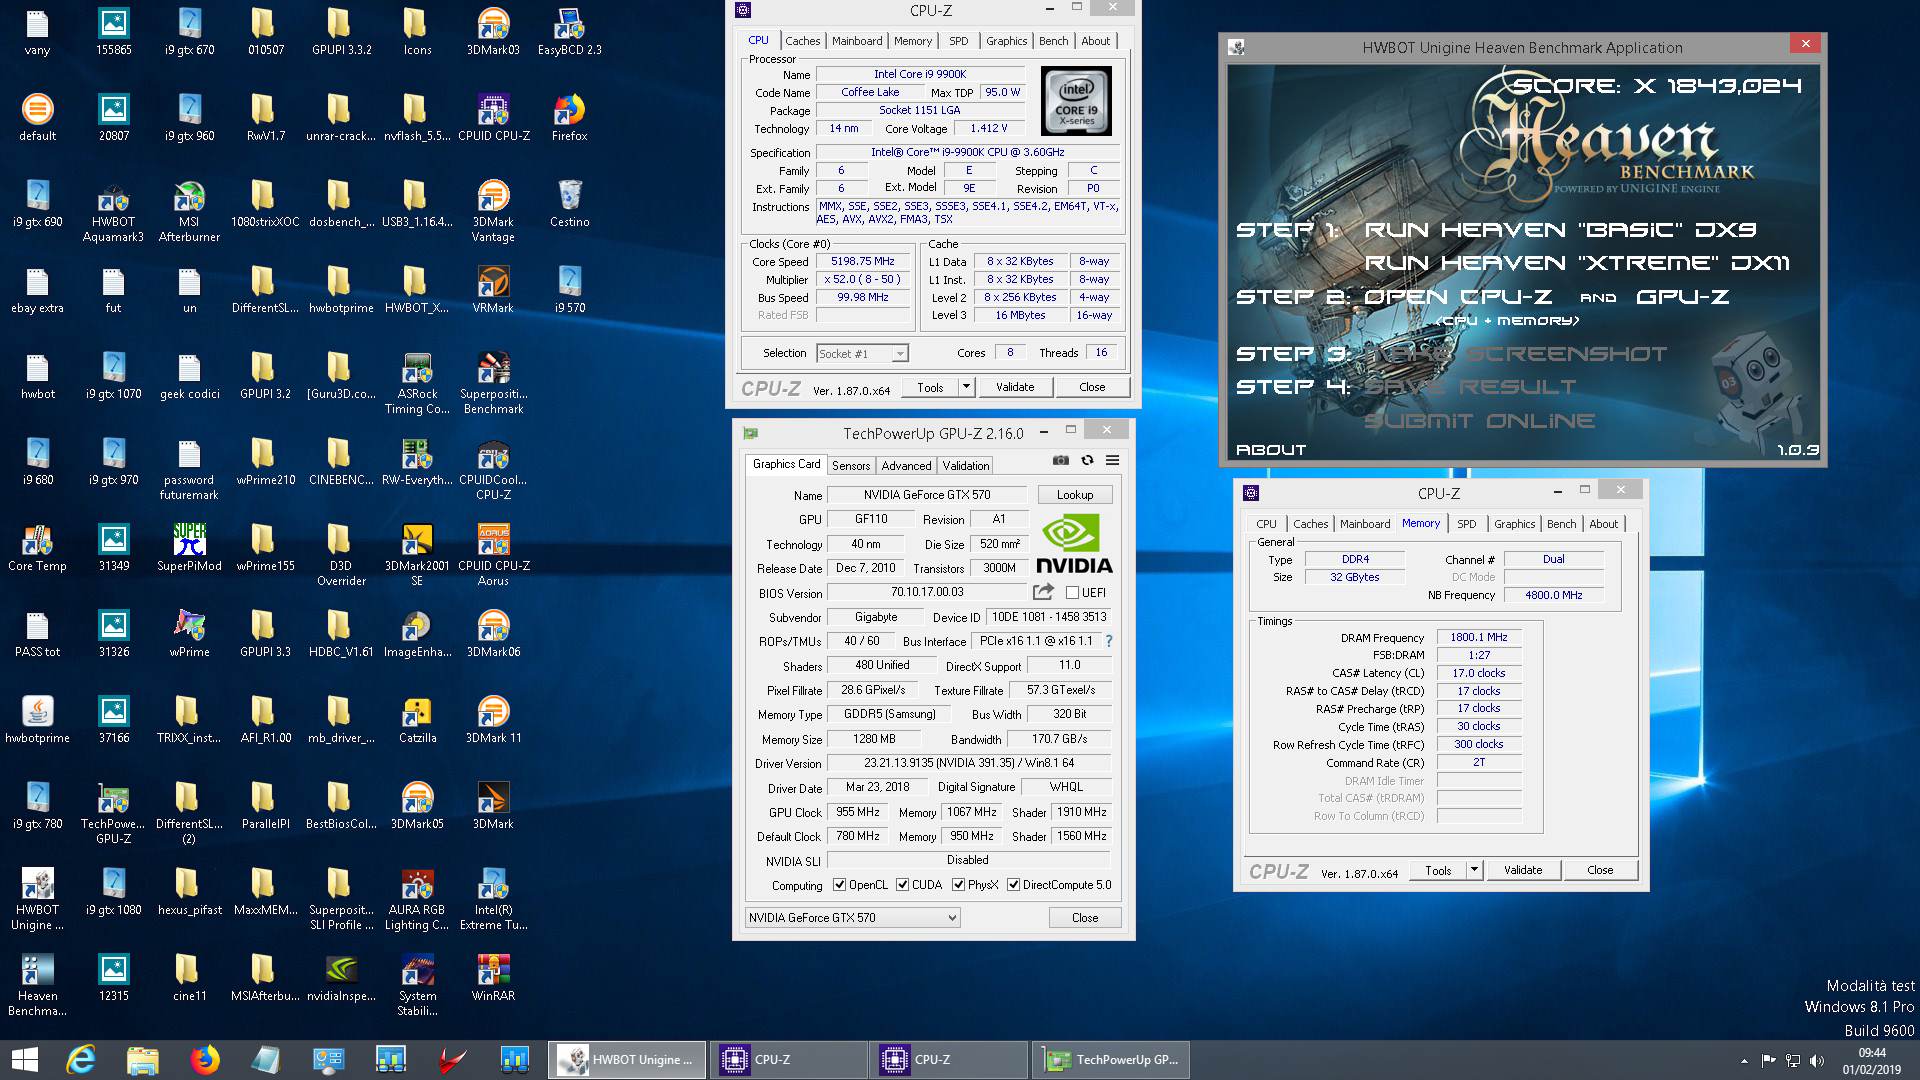The height and width of the screenshot is (1080, 1920).
Task: Click Lookup button in GPU-Z
Action: coord(1075,495)
